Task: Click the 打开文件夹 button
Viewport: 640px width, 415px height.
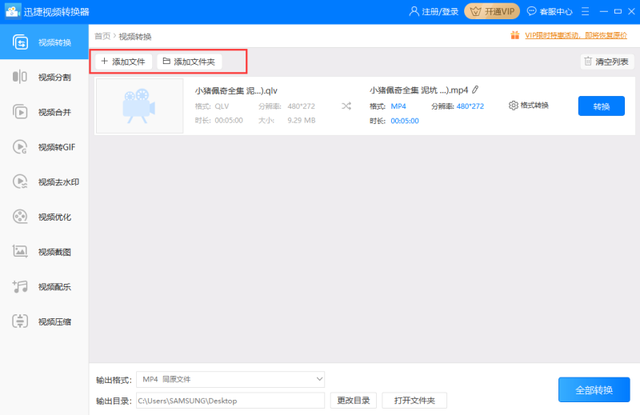Action: 414,401
